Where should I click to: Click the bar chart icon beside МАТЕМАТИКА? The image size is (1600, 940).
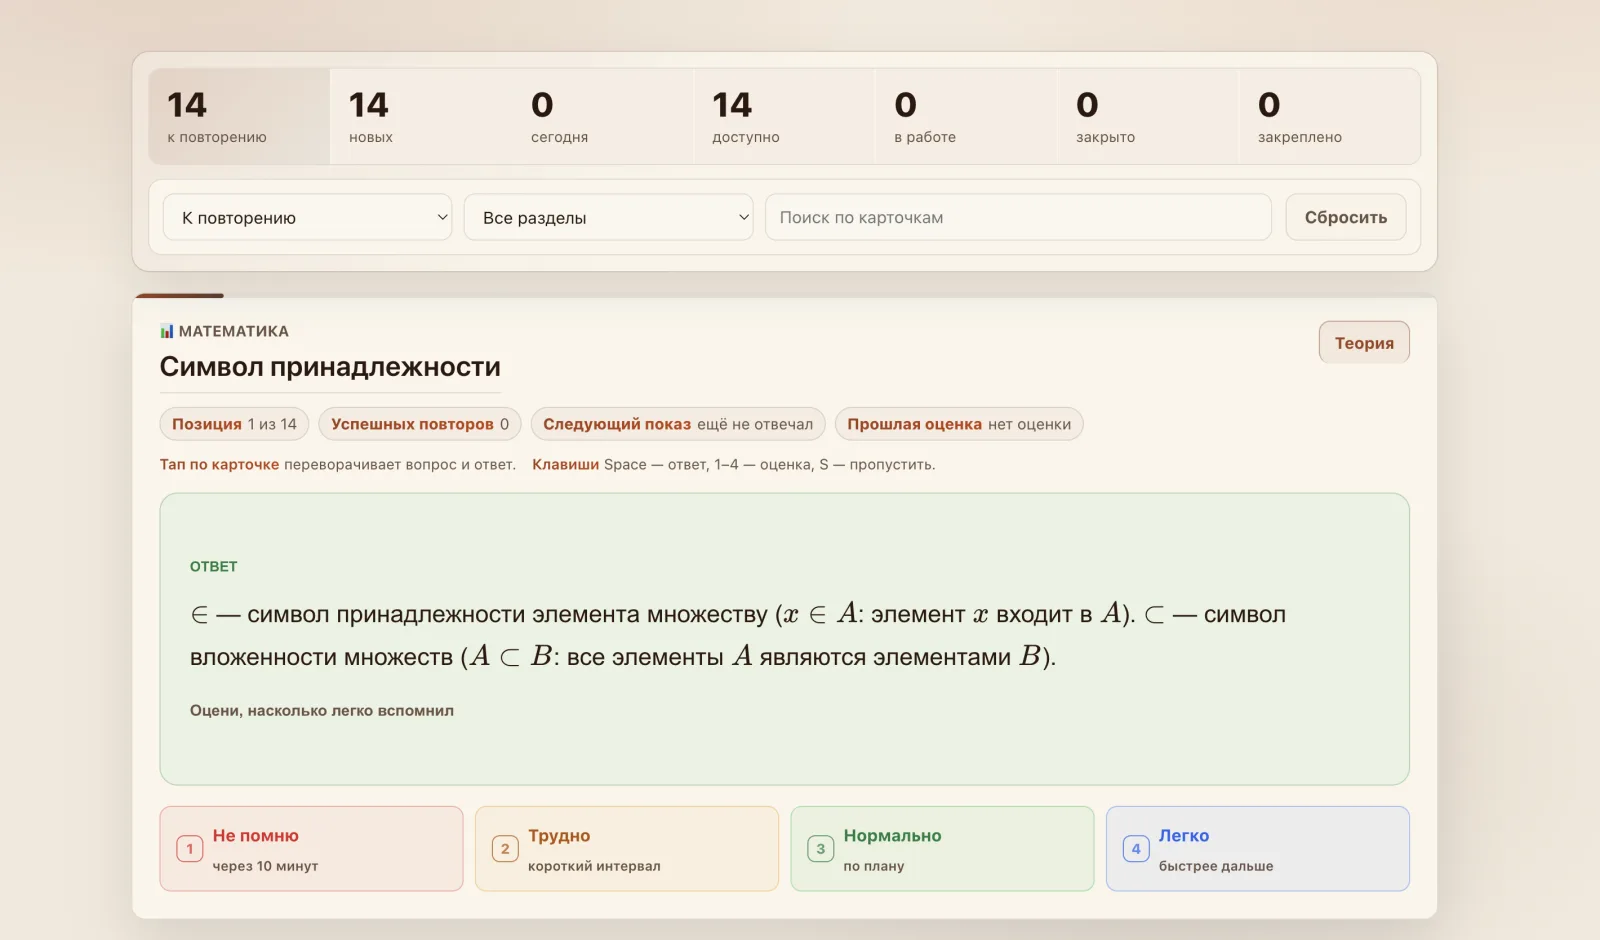coord(167,331)
